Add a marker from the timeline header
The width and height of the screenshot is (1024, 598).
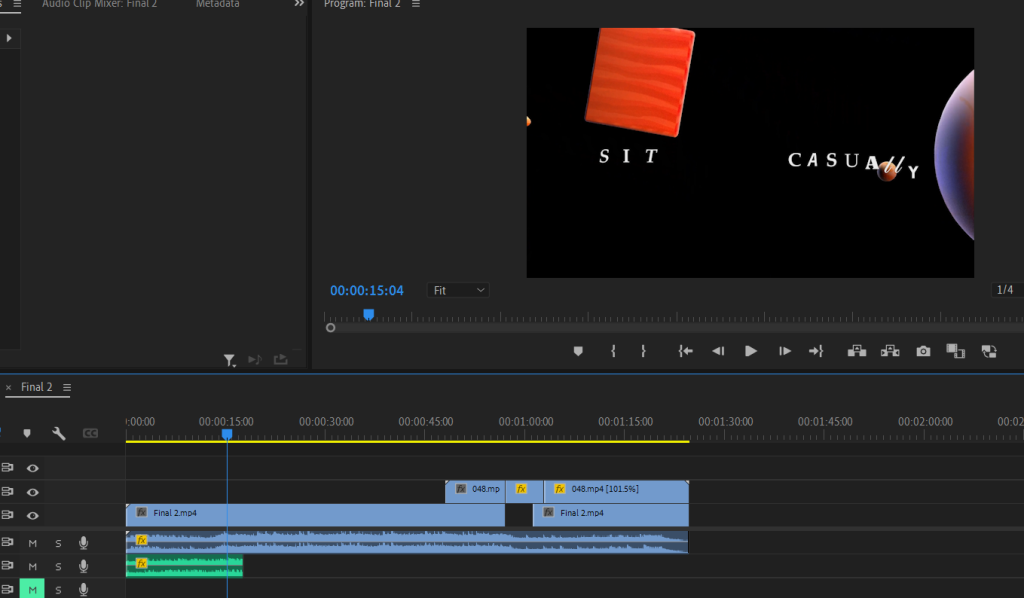point(27,433)
